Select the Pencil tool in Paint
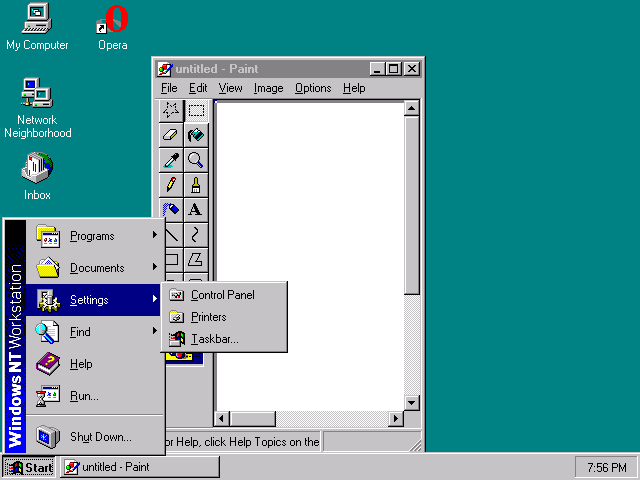The height and width of the screenshot is (480, 640). [171, 185]
